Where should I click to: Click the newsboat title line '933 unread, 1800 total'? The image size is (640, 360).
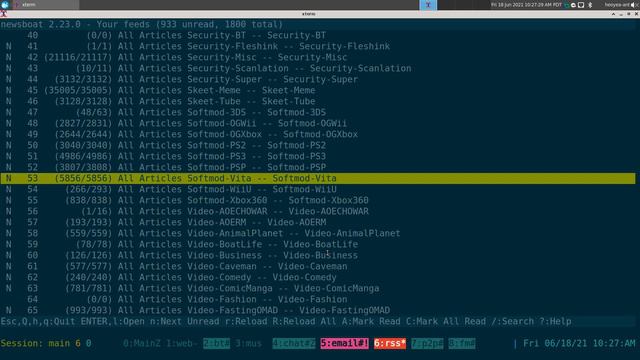[x=219, y=24]
